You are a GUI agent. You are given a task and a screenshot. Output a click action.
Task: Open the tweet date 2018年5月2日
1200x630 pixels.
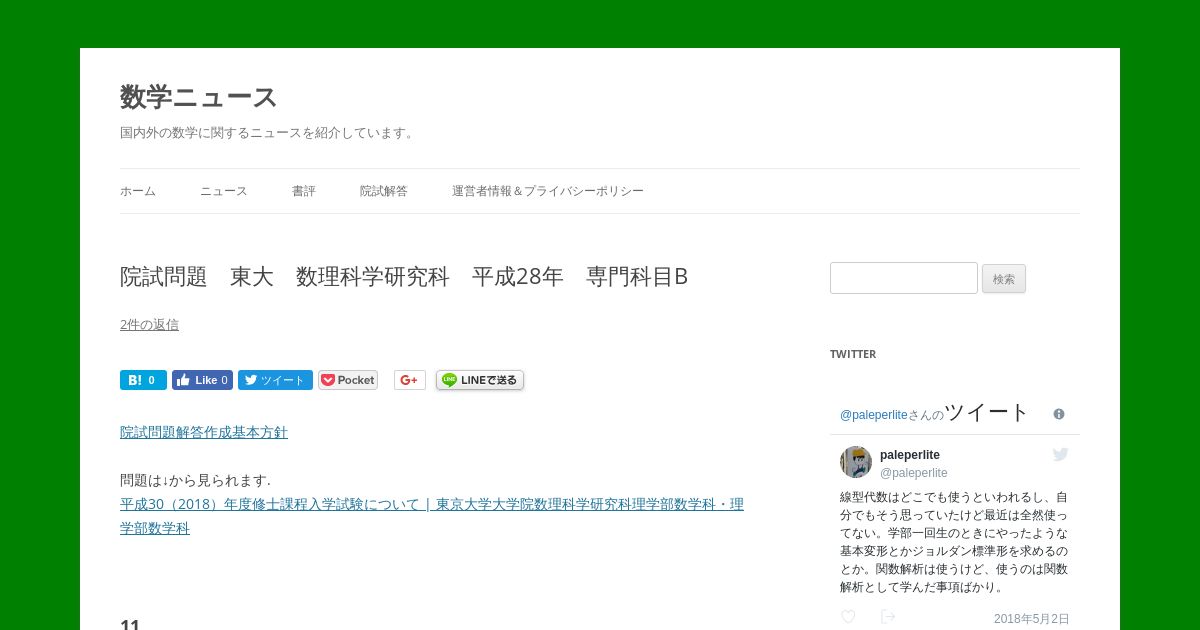1032,619
